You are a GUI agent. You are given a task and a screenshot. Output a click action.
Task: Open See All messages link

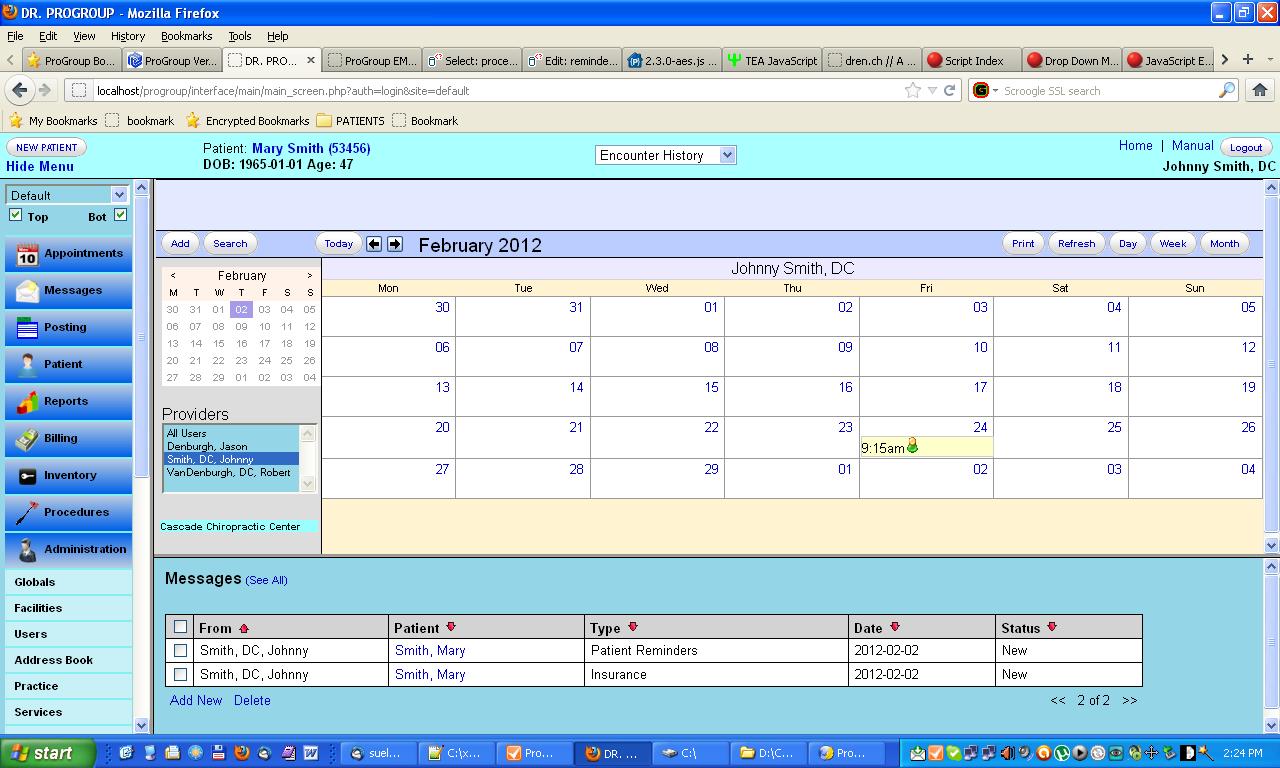coord(266,580)
